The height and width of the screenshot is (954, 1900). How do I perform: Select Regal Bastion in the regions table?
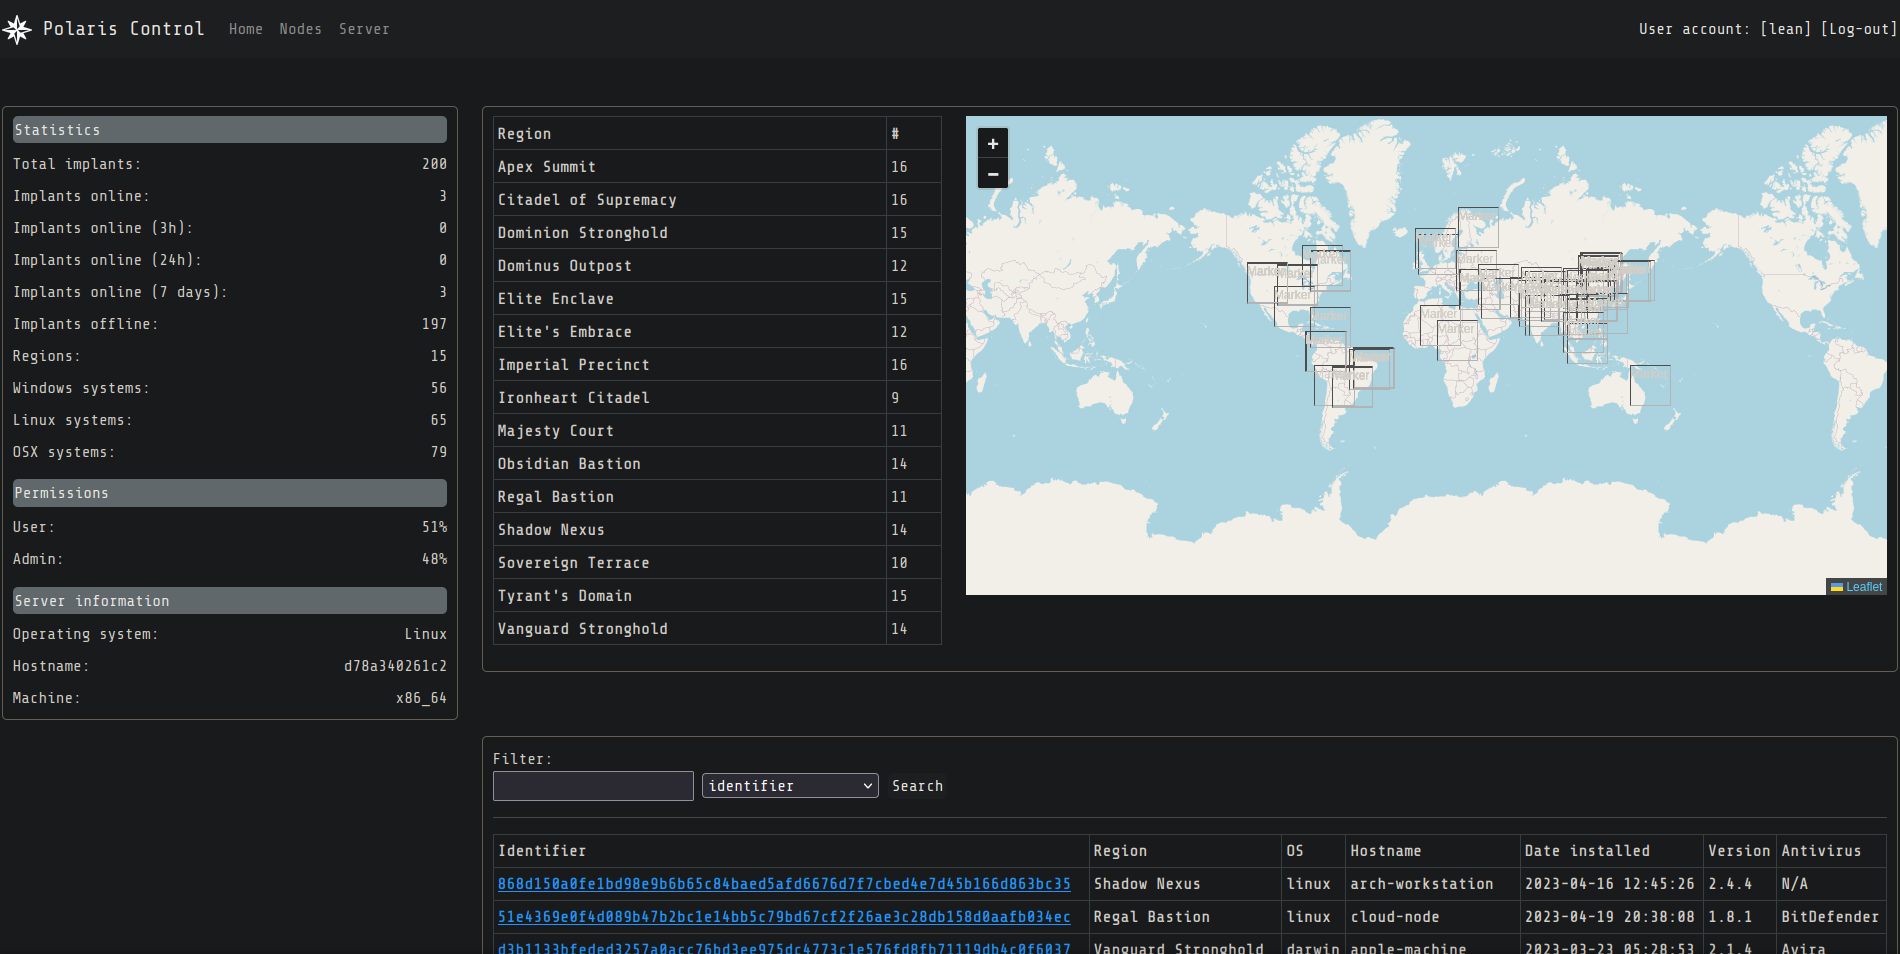pyautogui.click(x=717, y=497)
